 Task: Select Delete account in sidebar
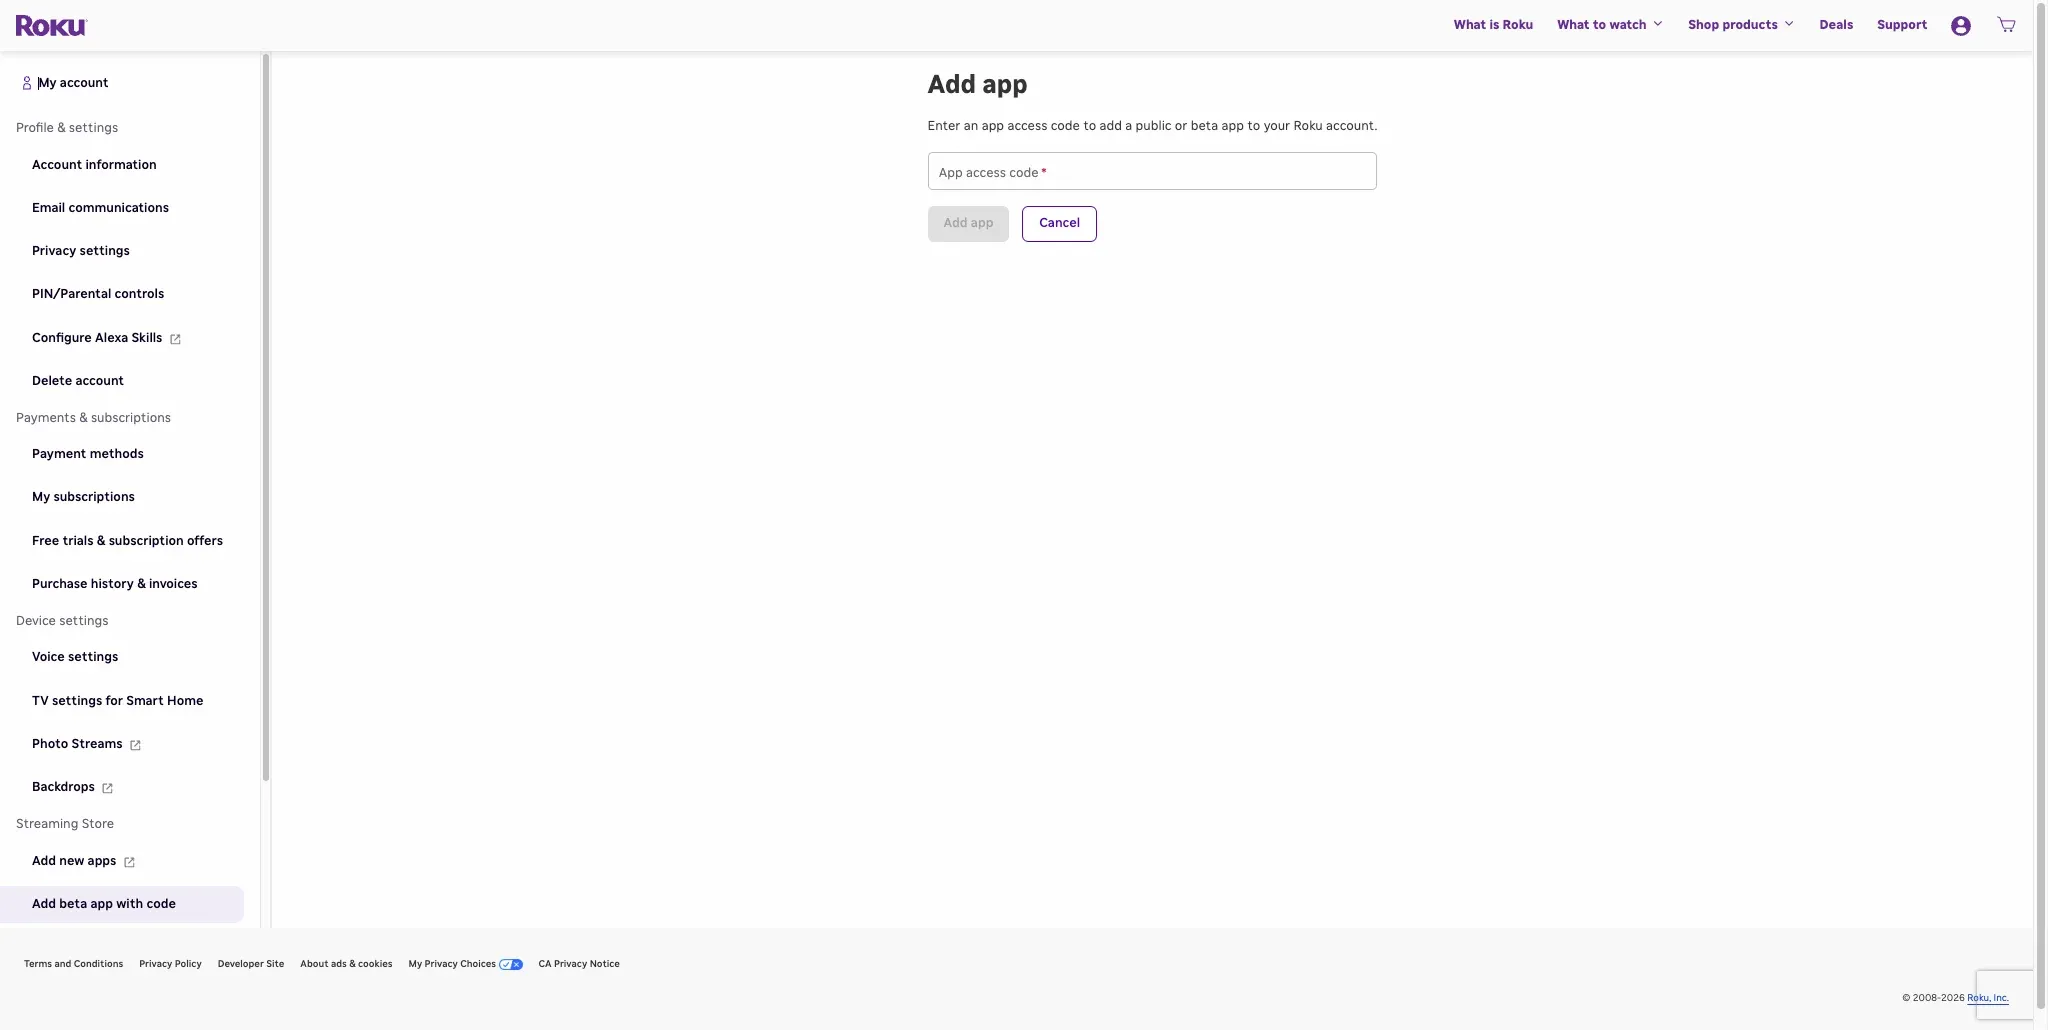point(78,381)
